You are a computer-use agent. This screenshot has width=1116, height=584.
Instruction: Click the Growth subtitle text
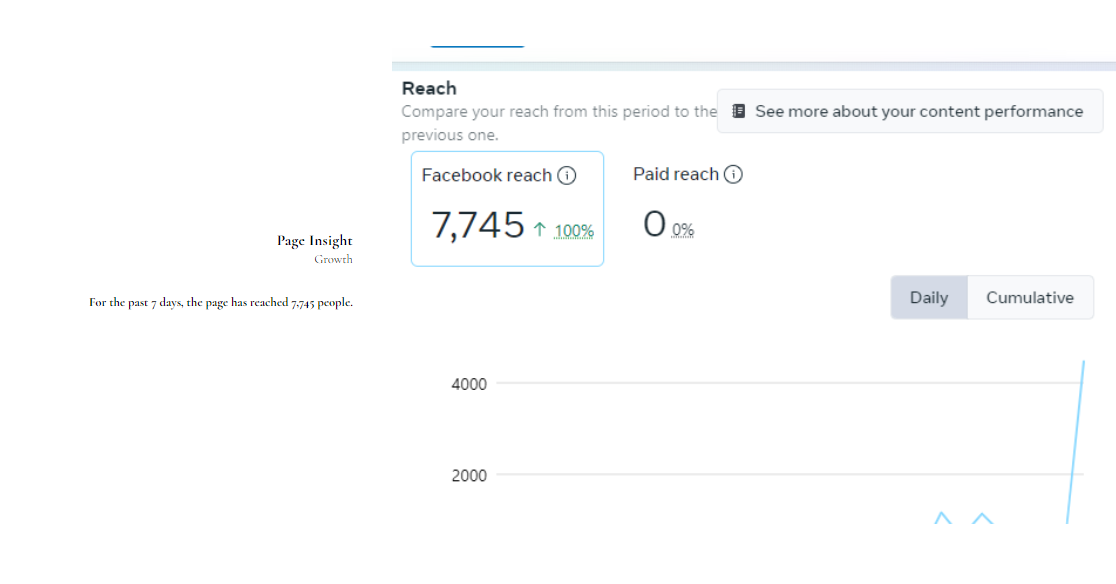(x=333, y=259)
